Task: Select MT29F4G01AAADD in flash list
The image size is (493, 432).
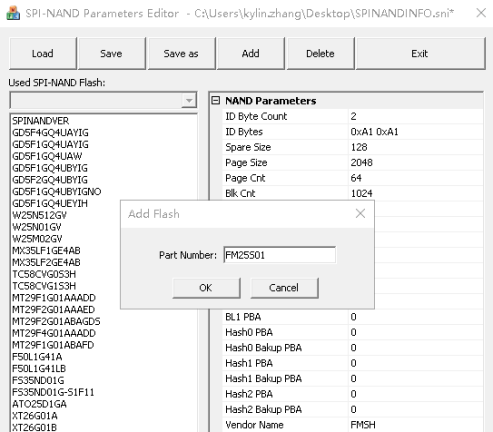Action: [54, 333]
